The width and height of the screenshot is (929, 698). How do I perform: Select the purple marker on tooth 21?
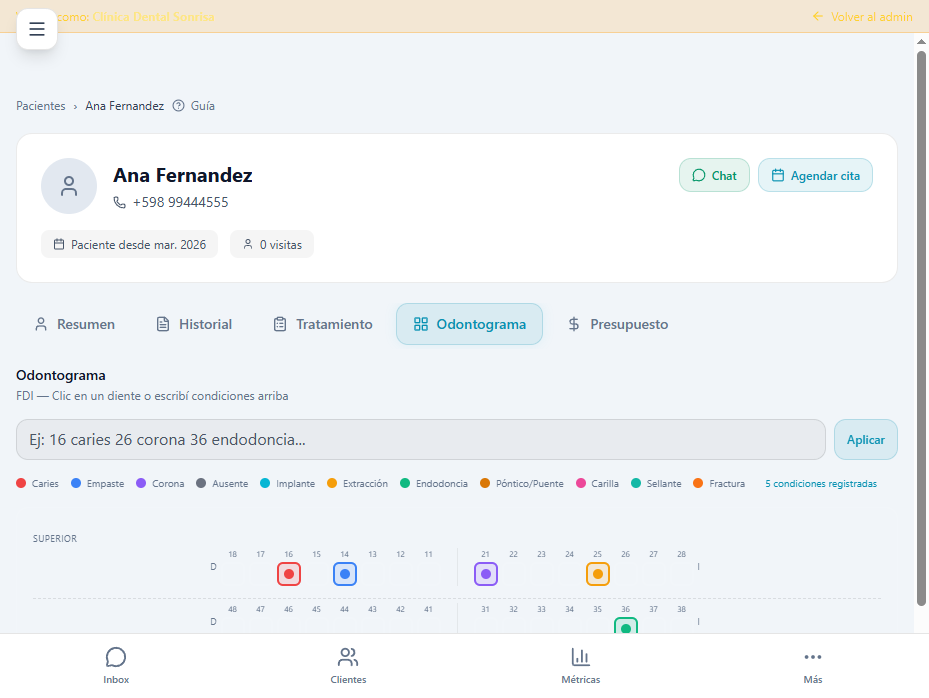coord(485,574)
